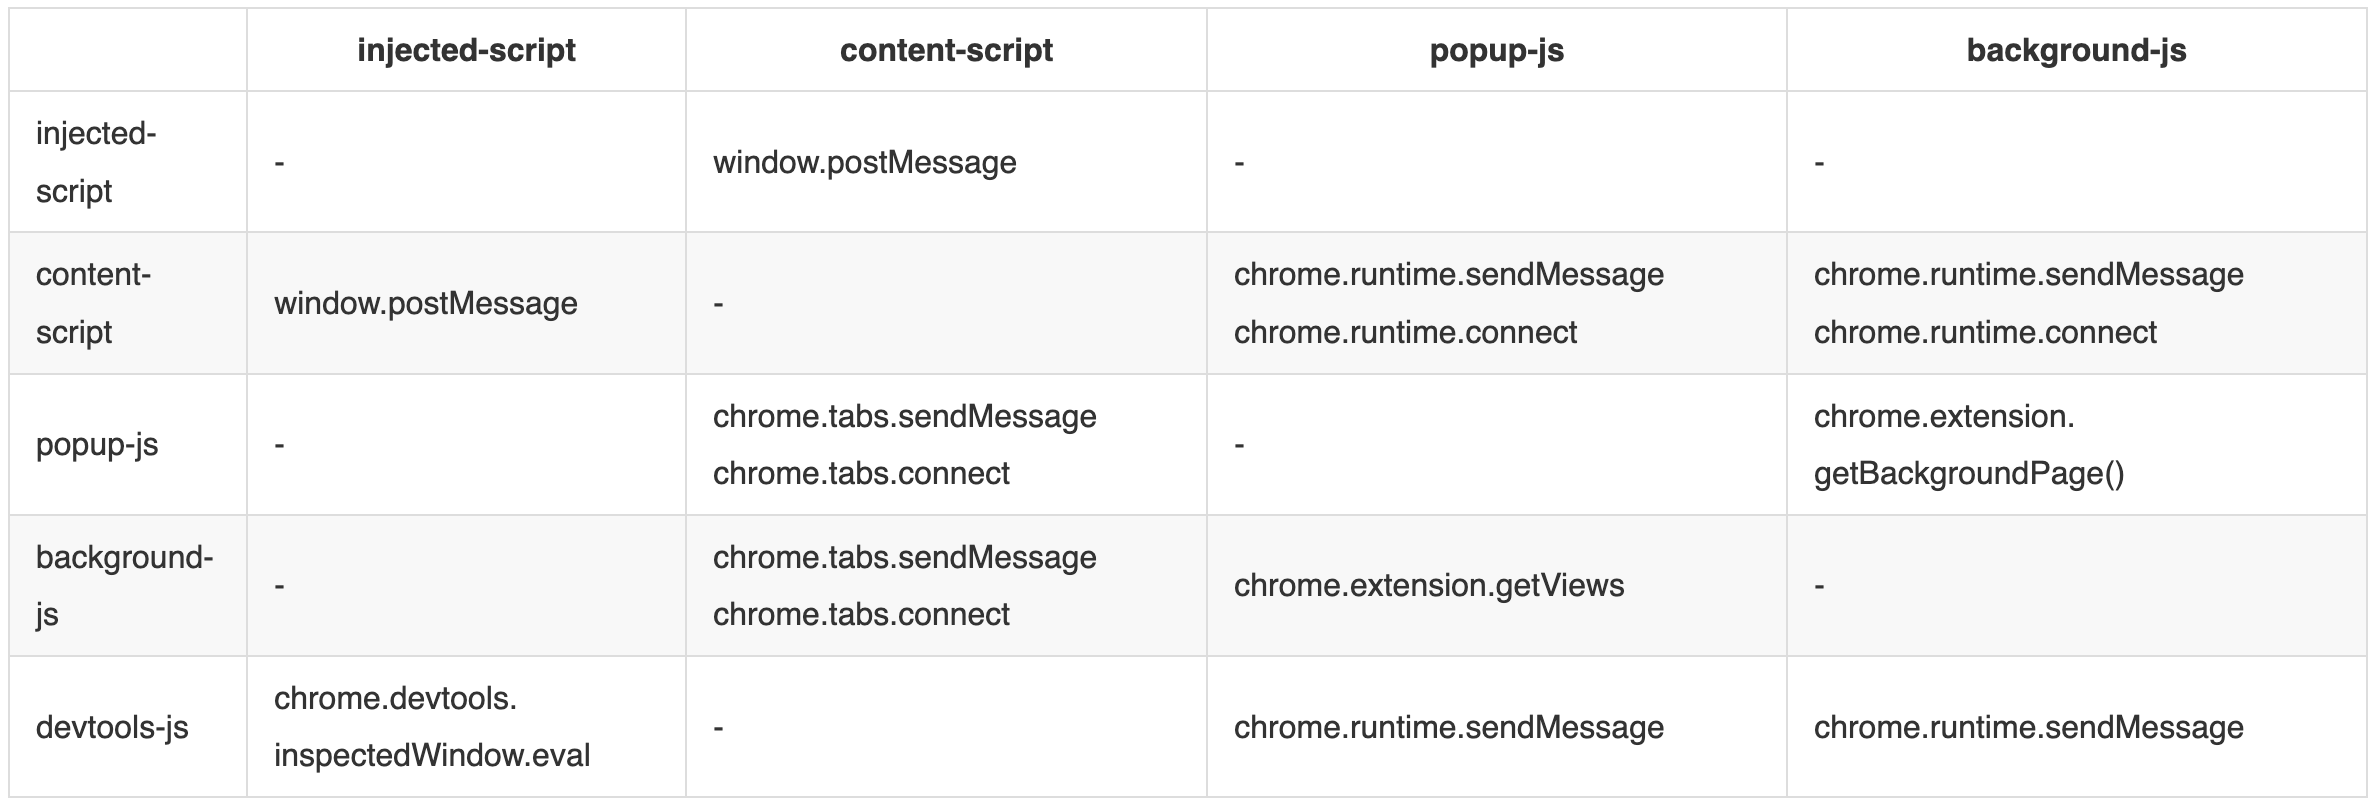The width and height of the screenshot is (2376, 808).
Task: Click the injected-script row label
Action: coord(96,162)
